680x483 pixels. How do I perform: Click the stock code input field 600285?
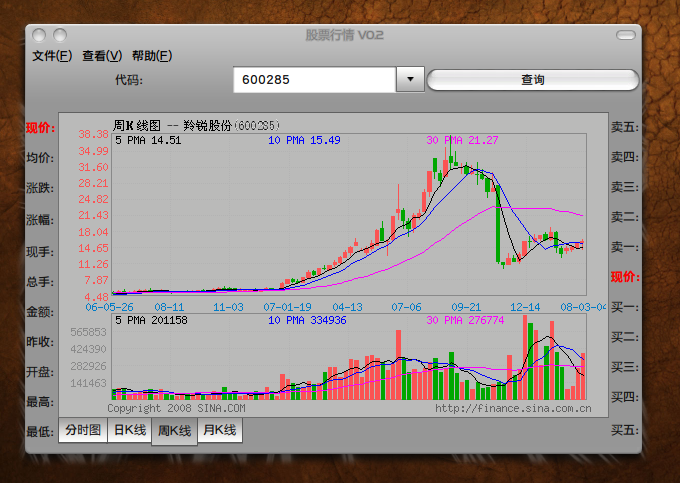[314, 80]
